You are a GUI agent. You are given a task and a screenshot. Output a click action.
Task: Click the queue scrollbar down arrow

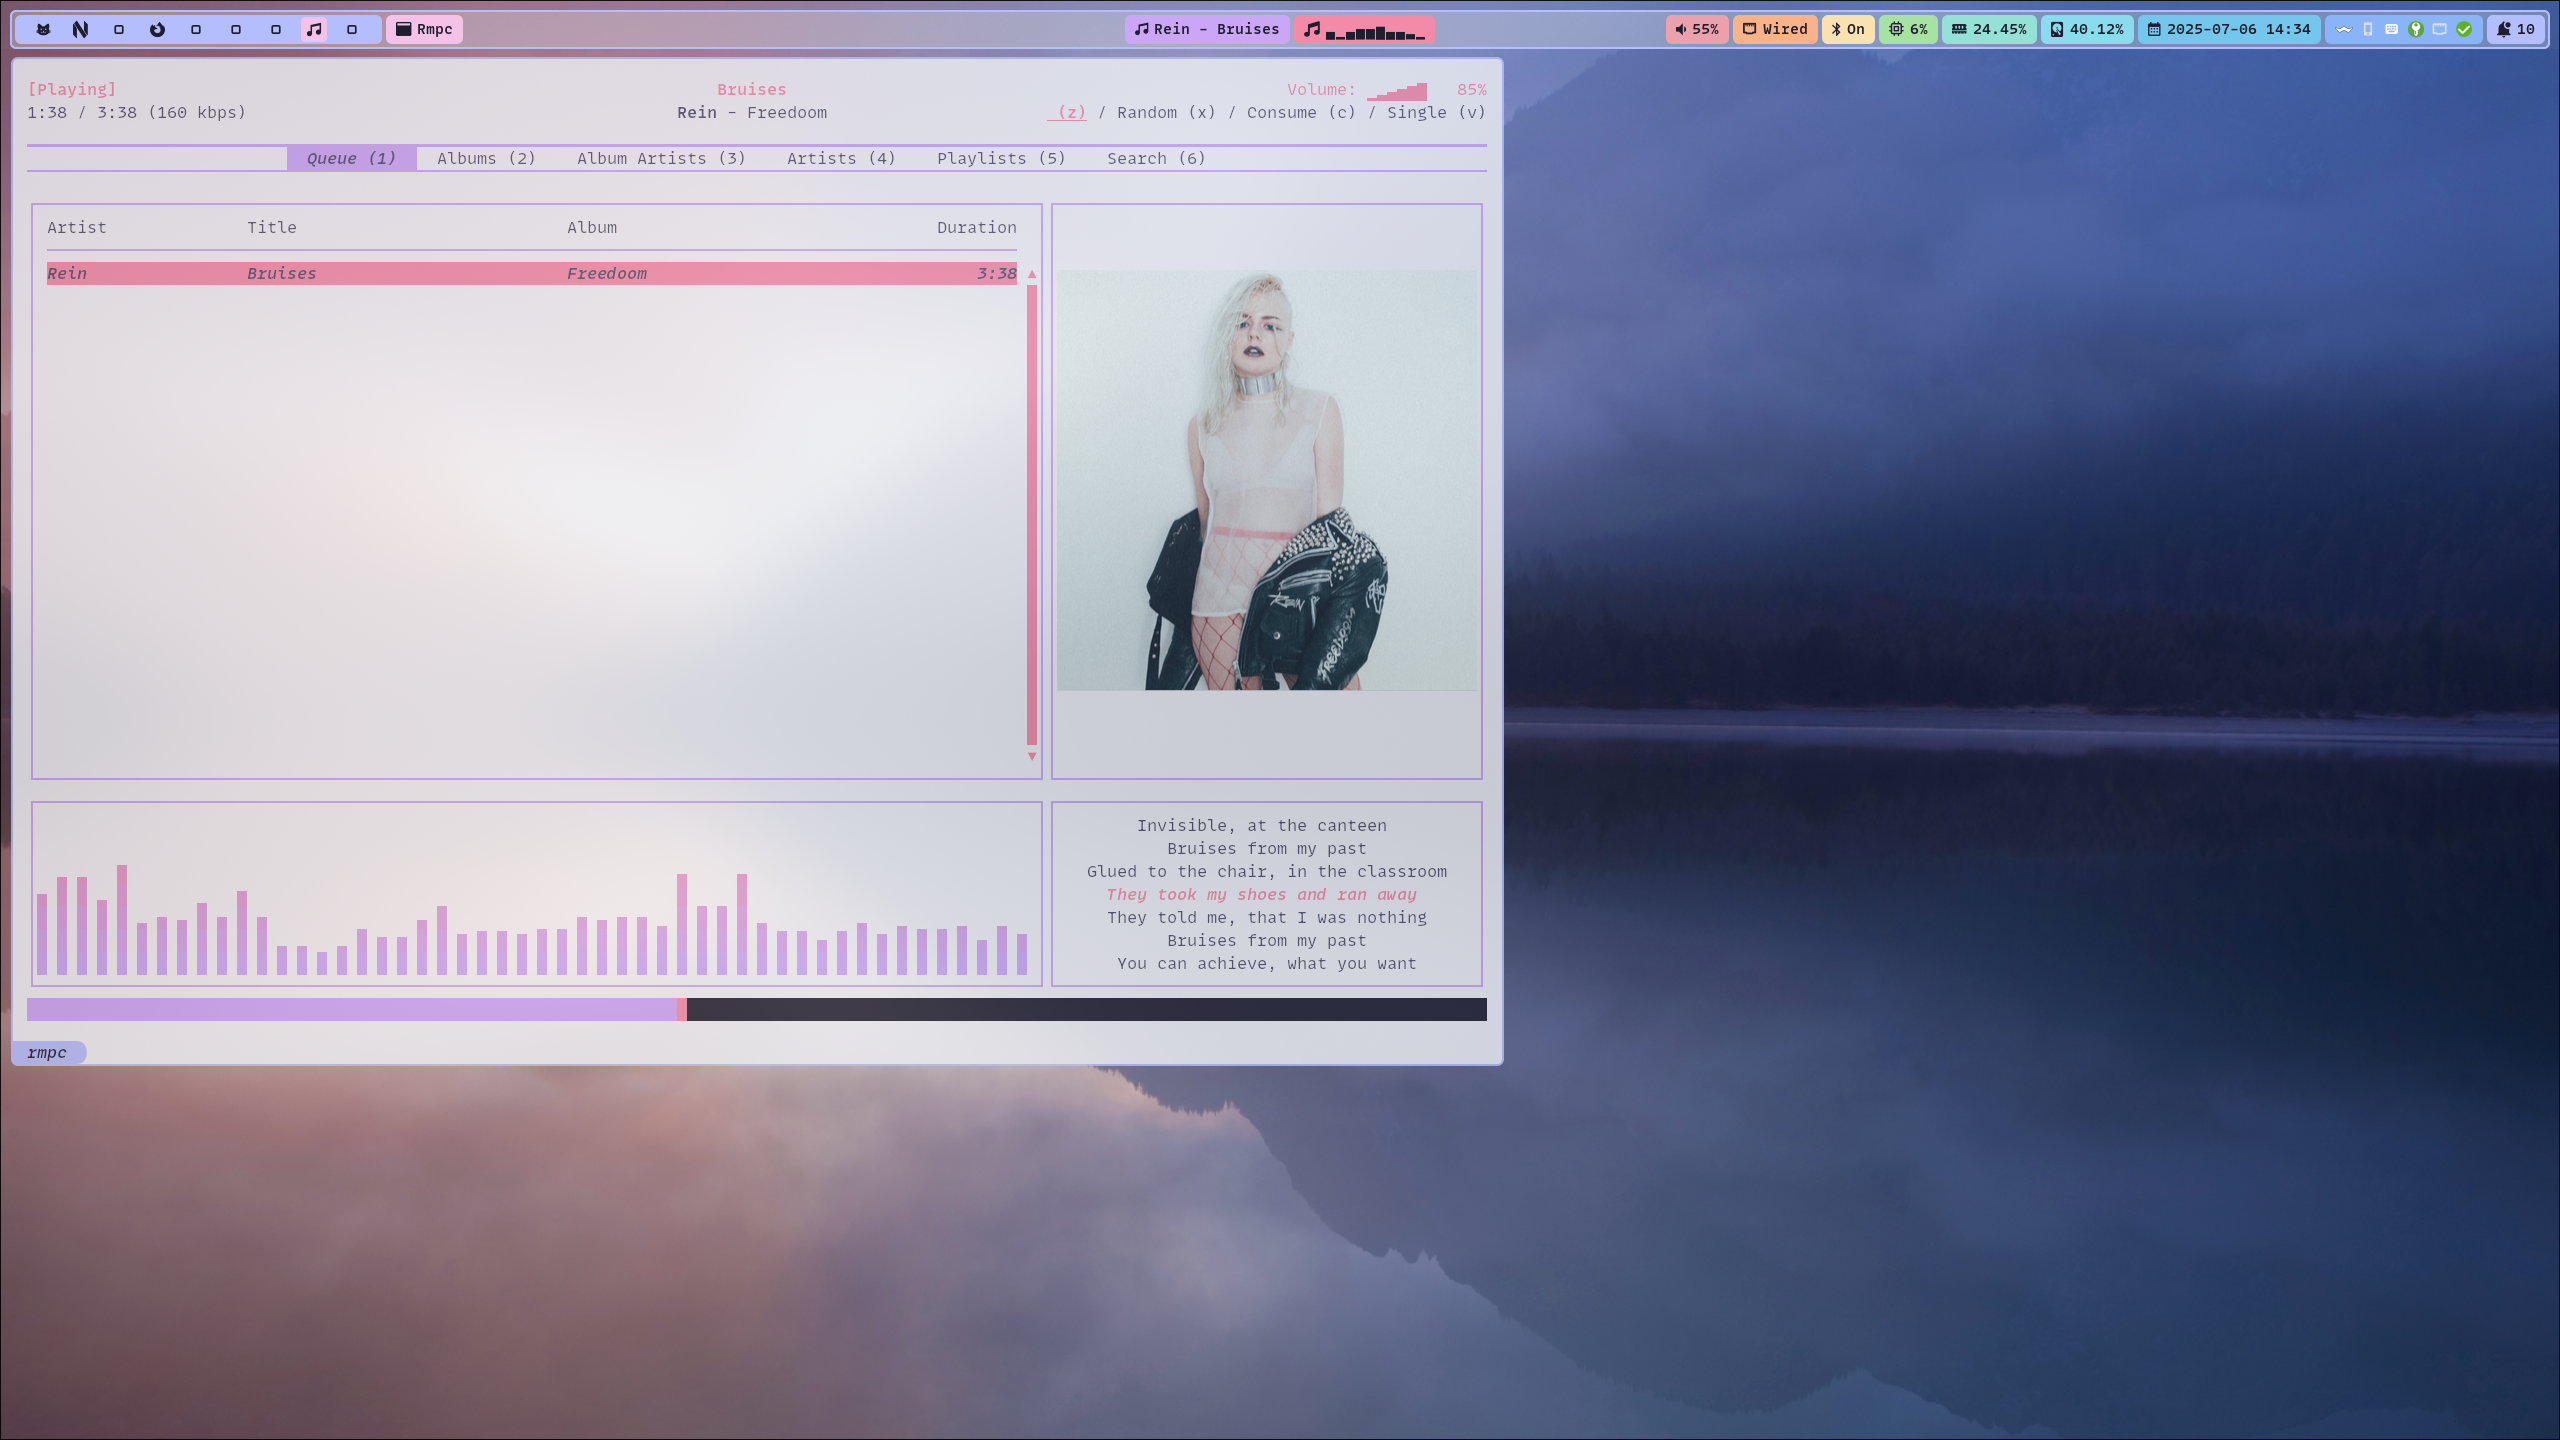[x=1032, y=757]
